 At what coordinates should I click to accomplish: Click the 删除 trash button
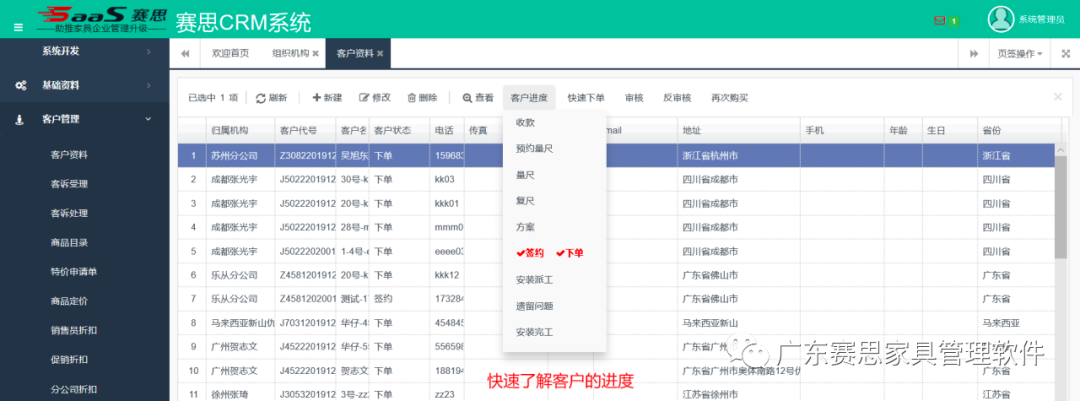tap(422, 98)
